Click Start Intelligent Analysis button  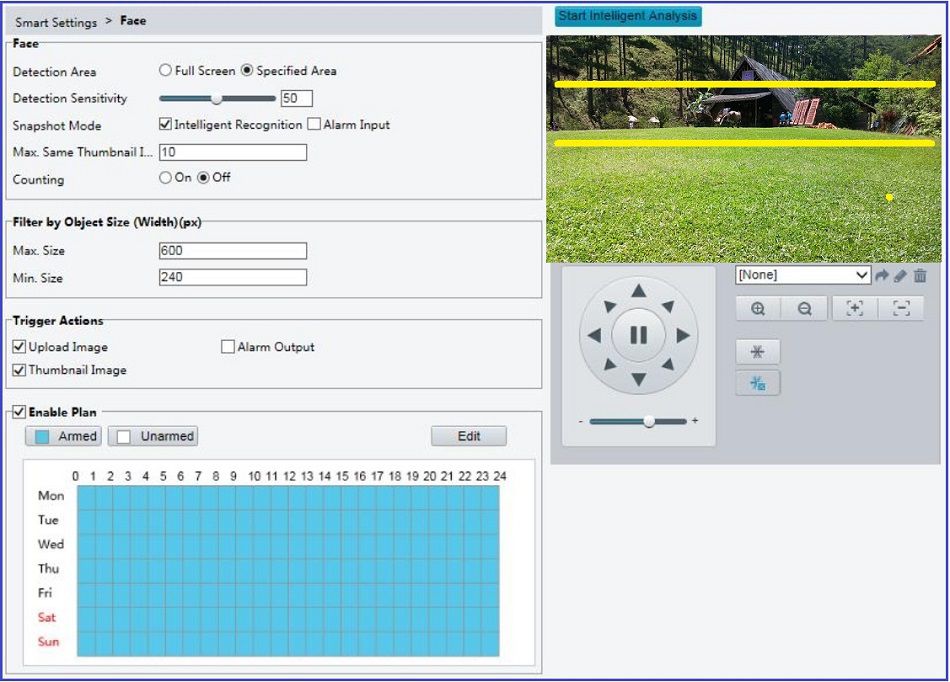pyautogui.click(x=628, y=16)
